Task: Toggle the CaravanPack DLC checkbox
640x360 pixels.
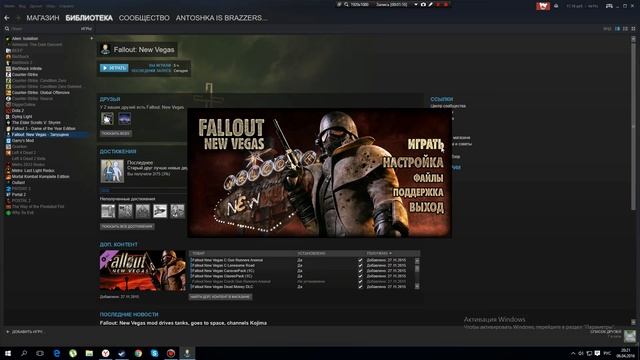Action: pos(360,271)
